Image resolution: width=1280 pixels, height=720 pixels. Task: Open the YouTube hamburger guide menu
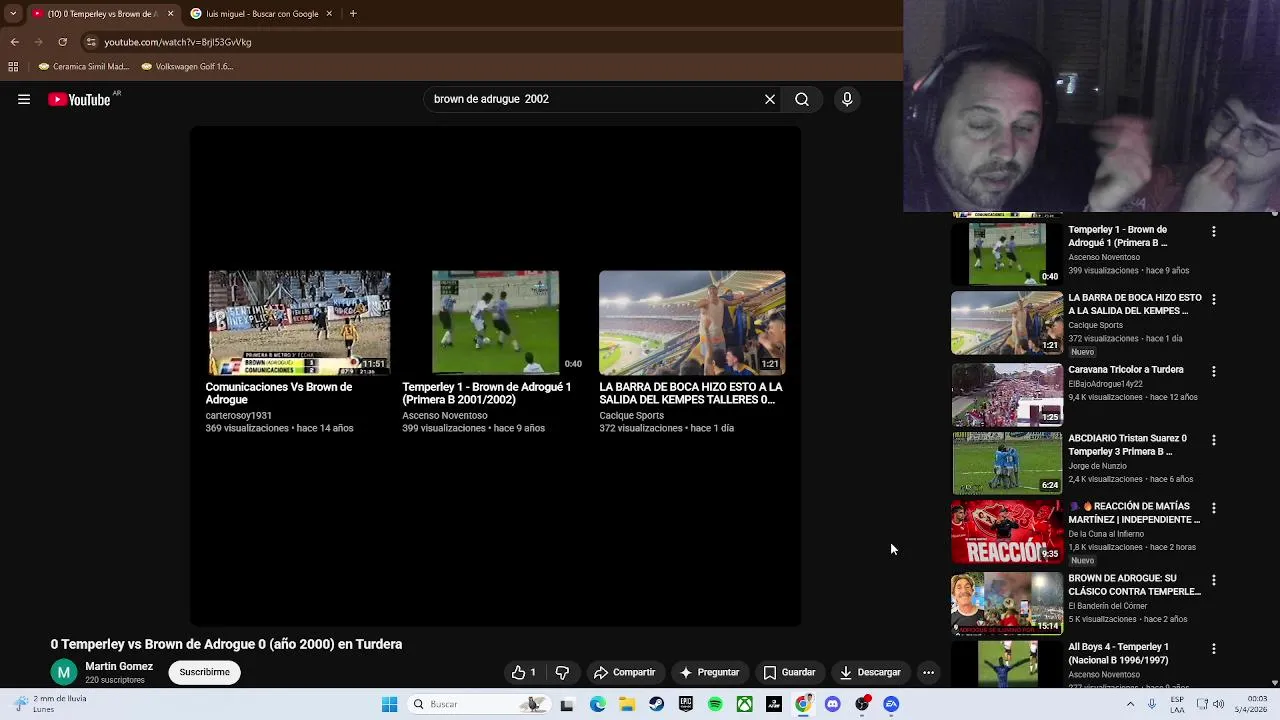click(24, 99)
